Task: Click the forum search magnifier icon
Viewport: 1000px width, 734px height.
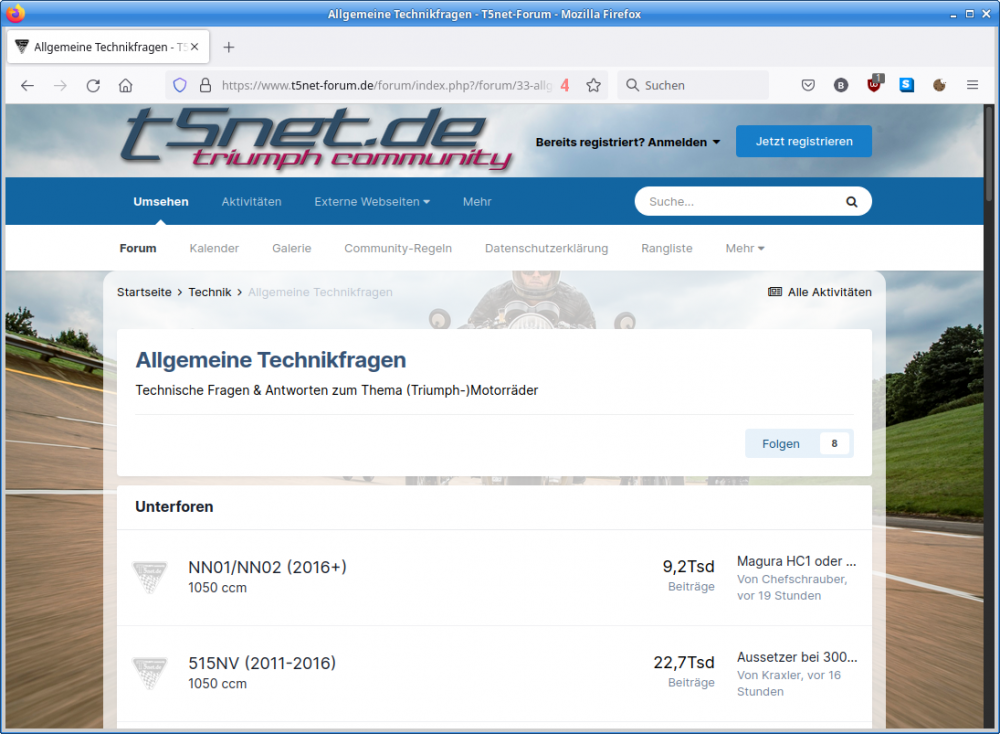Action: point(851,202)
